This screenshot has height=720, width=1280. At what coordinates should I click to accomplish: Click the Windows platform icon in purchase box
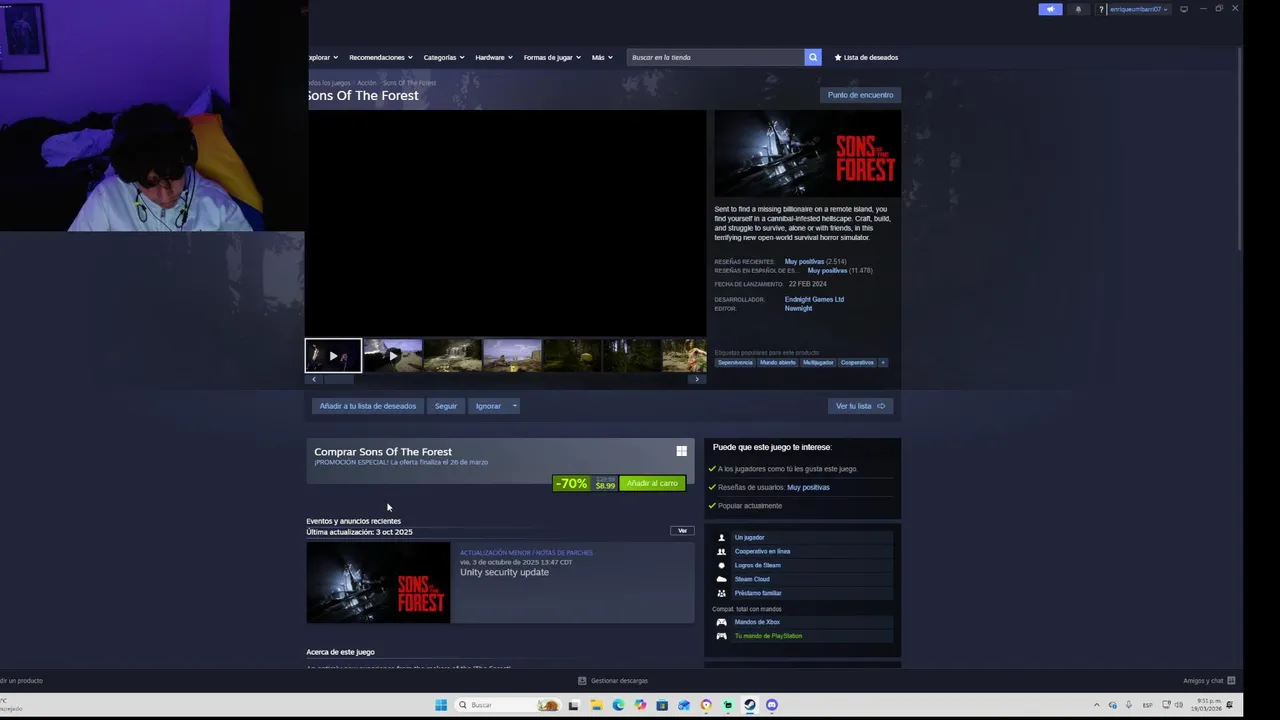681,451
